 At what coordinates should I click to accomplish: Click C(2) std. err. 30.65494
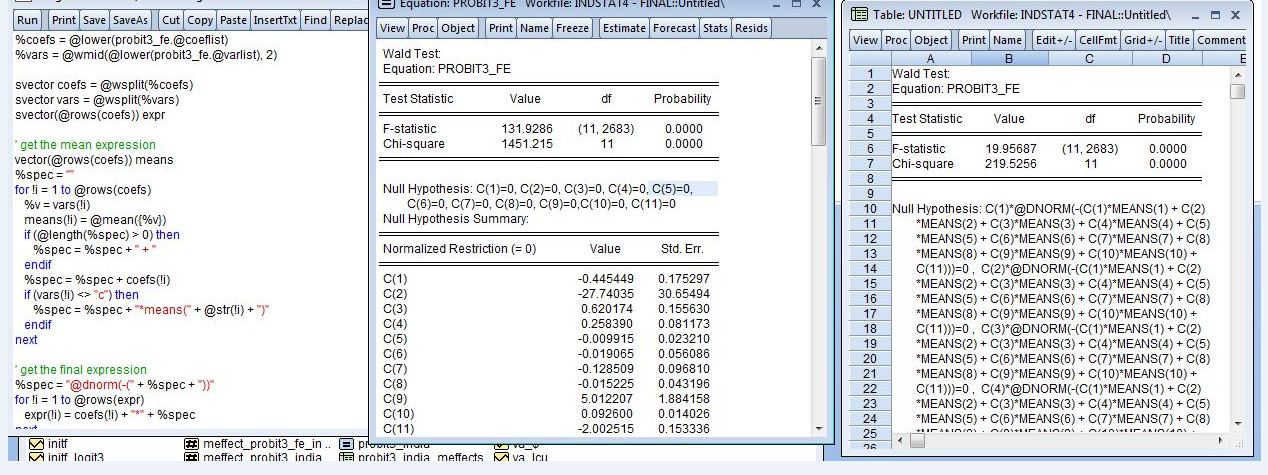[684, 294]
